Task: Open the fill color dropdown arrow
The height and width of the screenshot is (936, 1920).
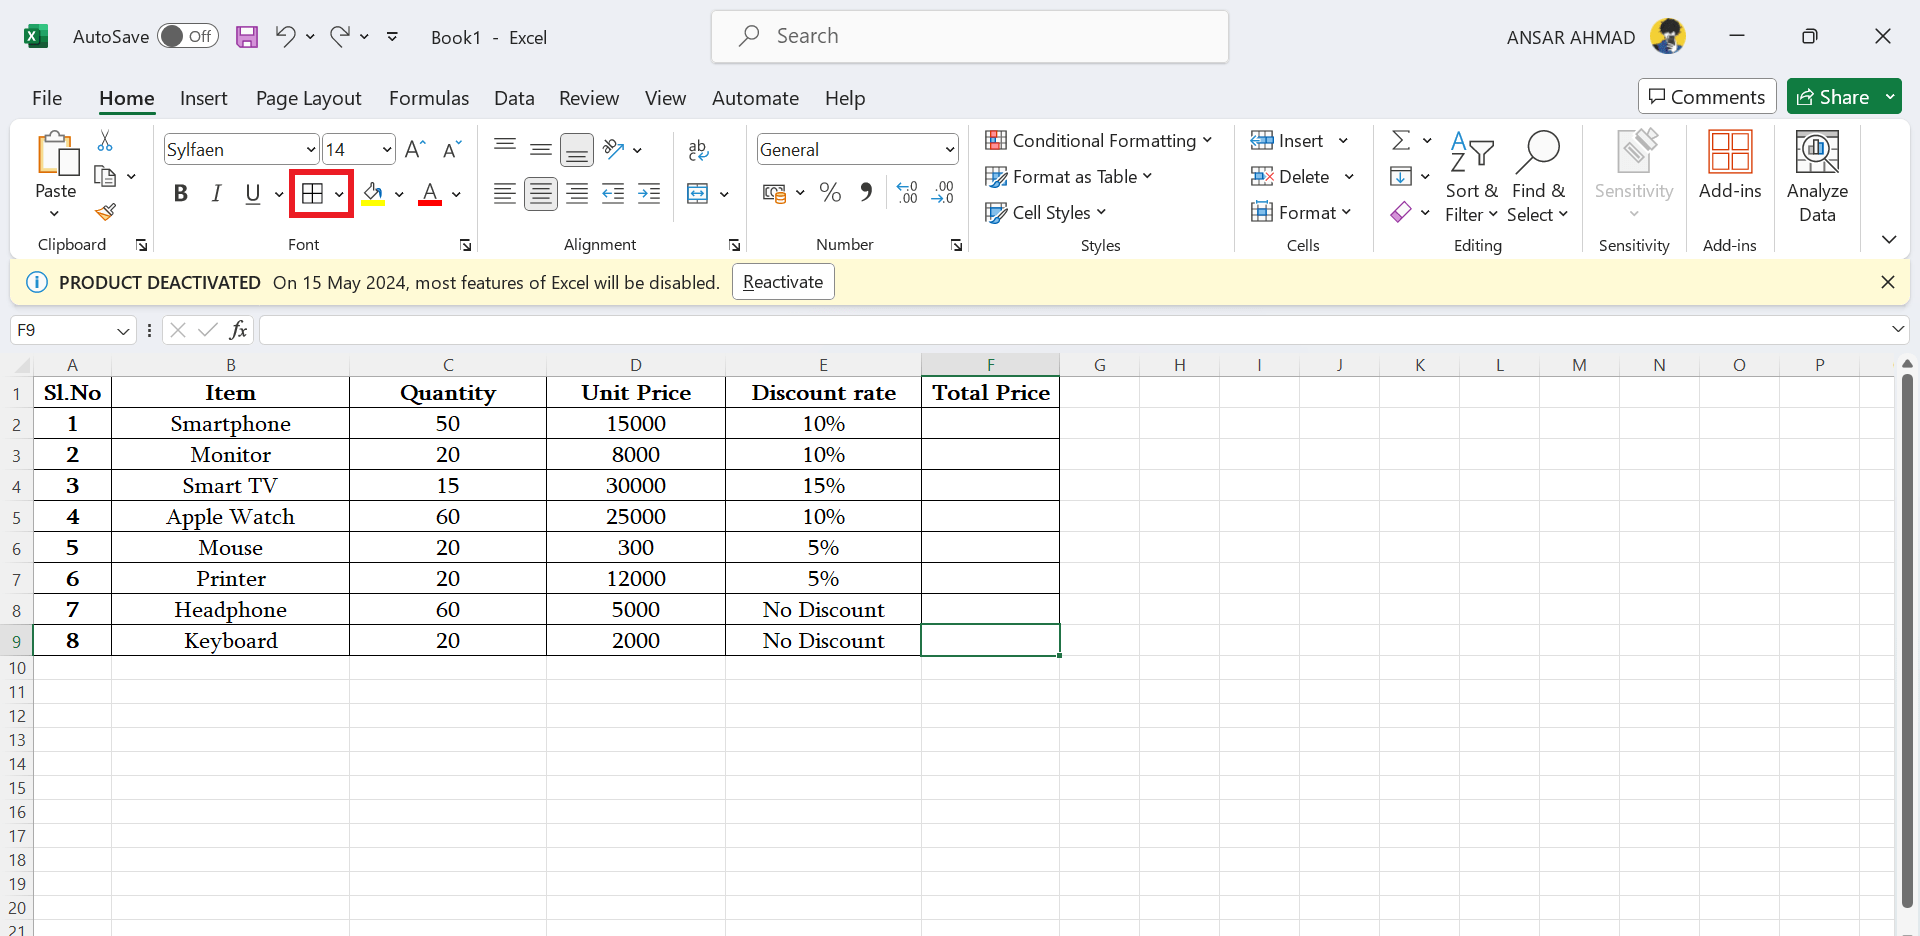Action: (399, 194)
